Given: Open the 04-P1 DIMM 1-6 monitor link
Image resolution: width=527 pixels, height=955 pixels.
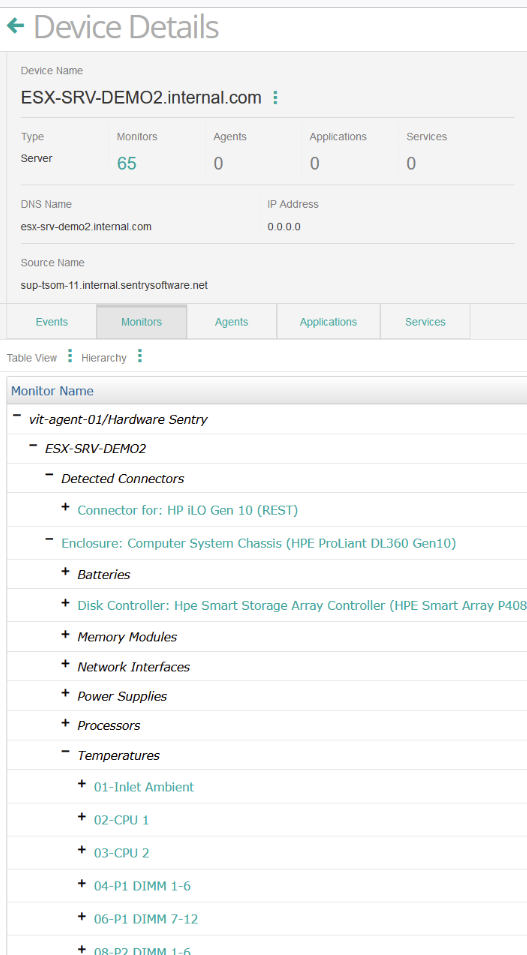Looking at the screenshot, I should pos(142,886).
